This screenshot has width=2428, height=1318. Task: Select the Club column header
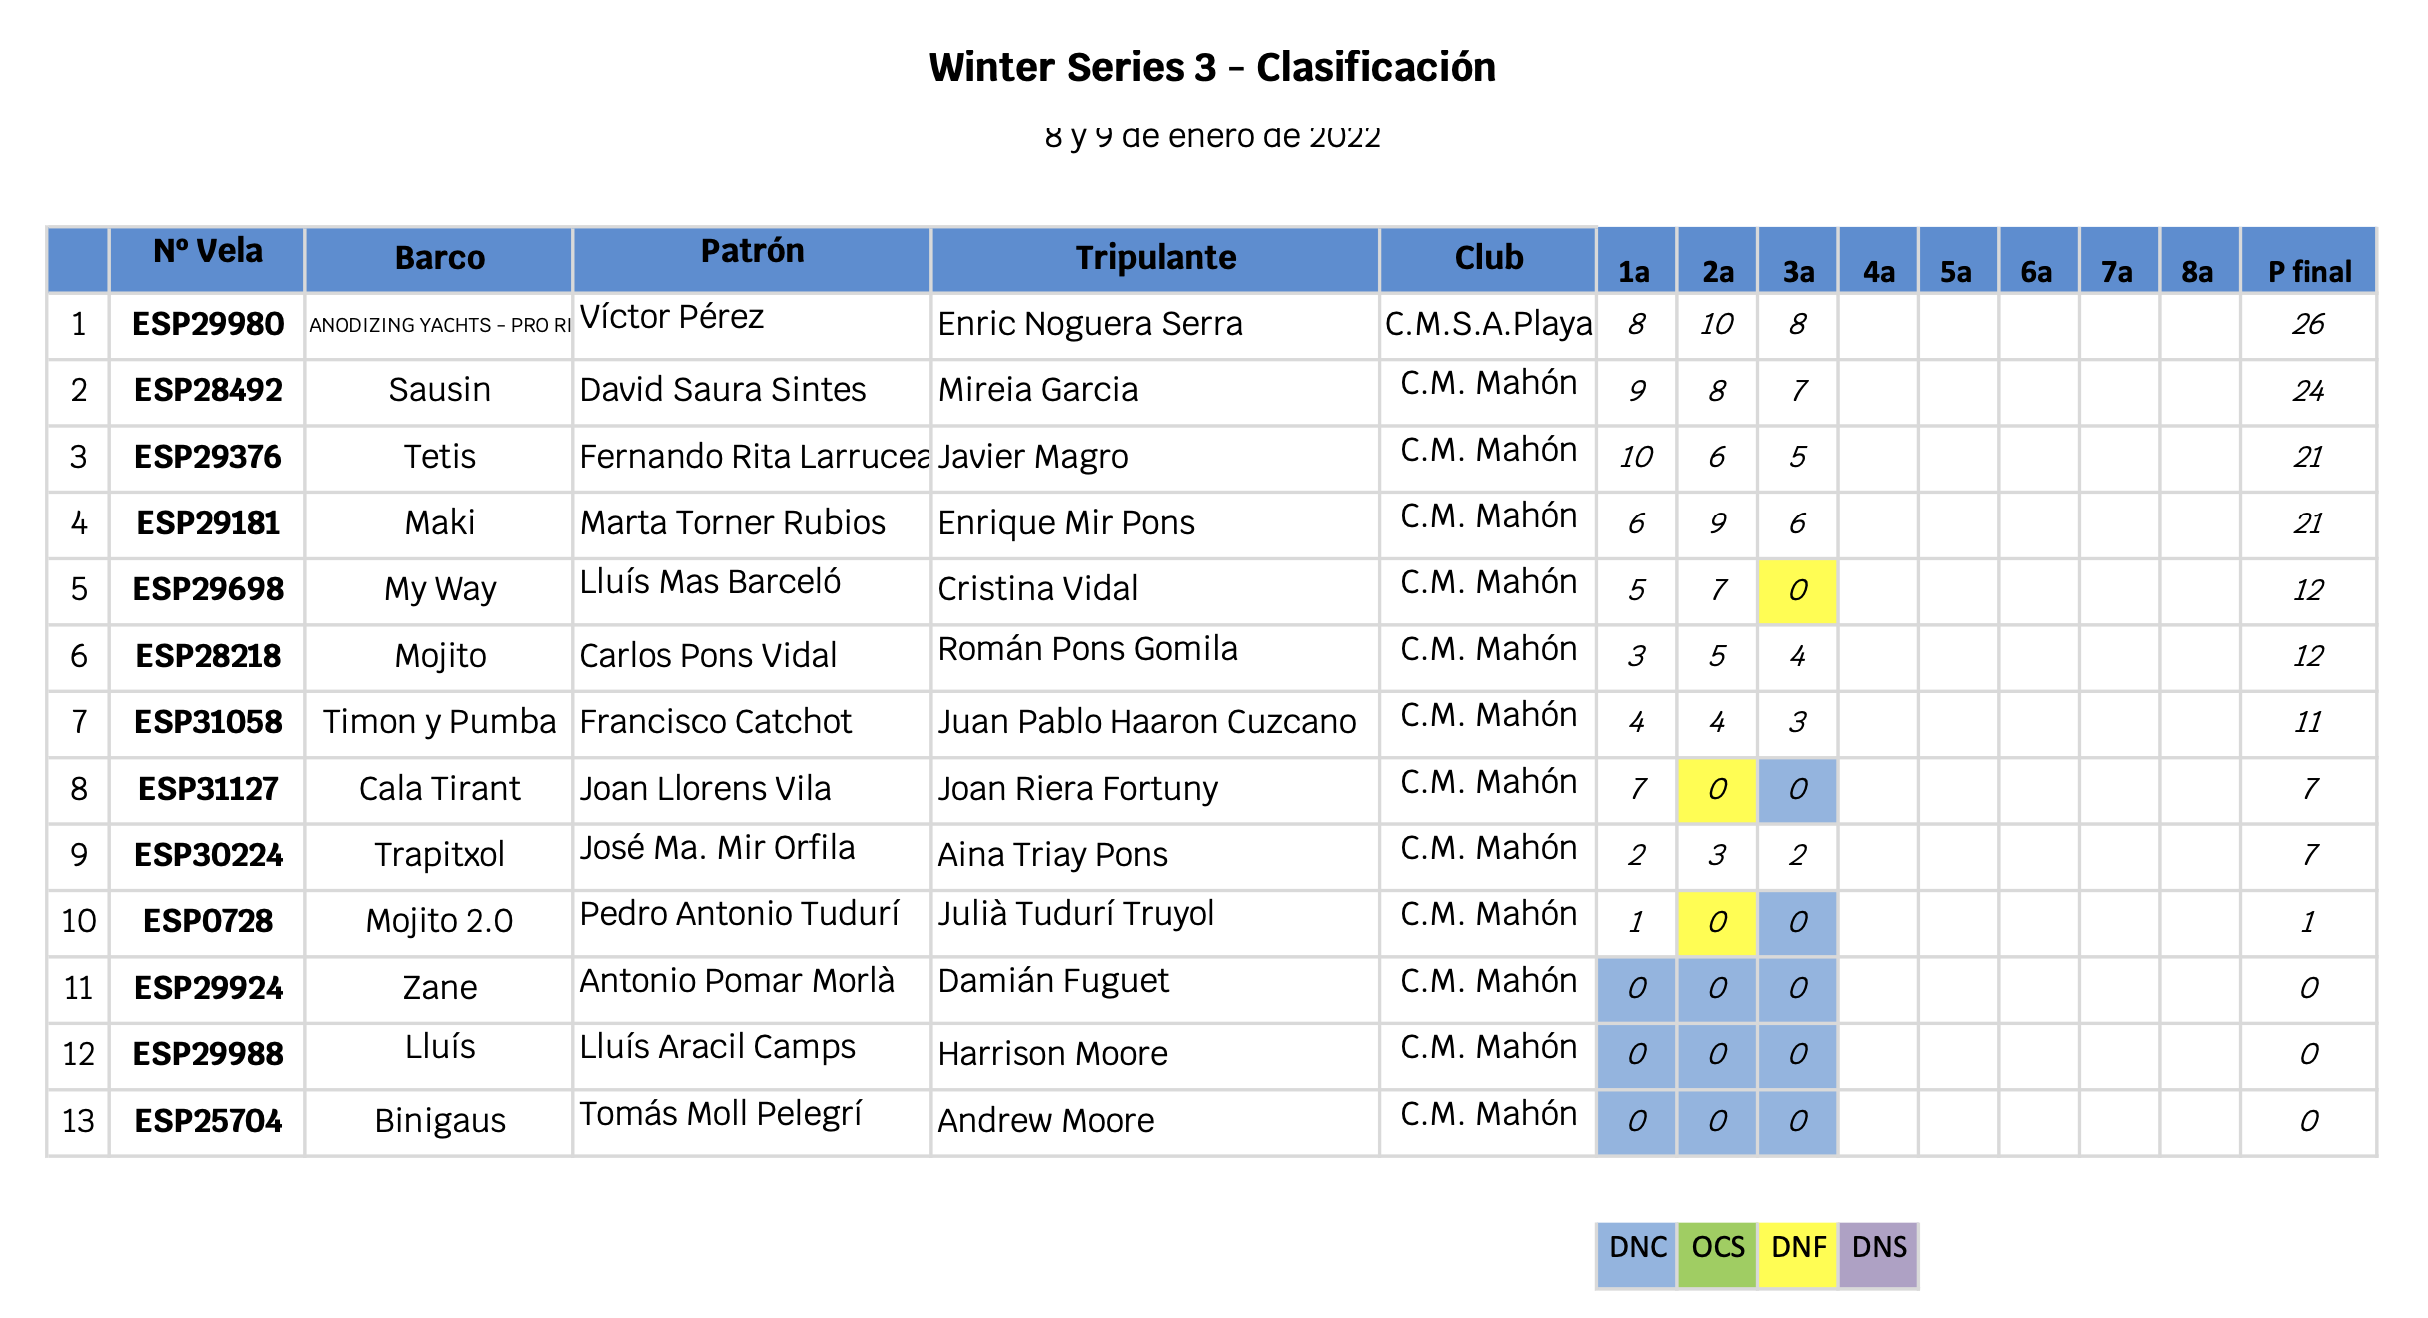[x=1488, y=260]
